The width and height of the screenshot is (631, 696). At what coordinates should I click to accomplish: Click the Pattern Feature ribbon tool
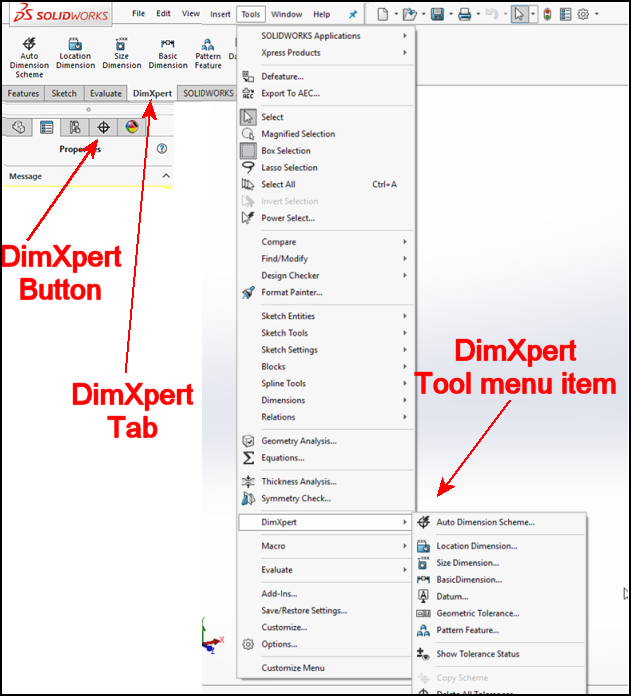[208, 53]
